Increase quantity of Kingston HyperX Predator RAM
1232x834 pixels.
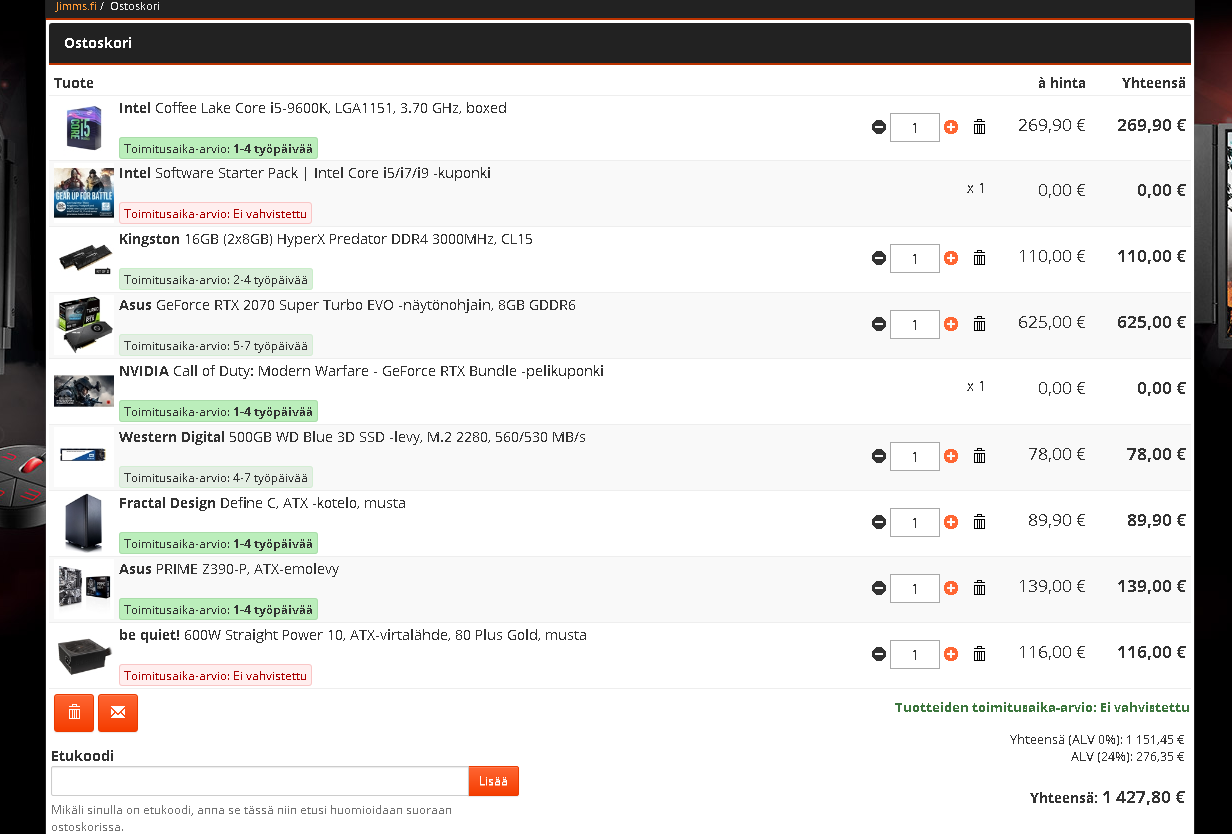click(x=951, y=258)
